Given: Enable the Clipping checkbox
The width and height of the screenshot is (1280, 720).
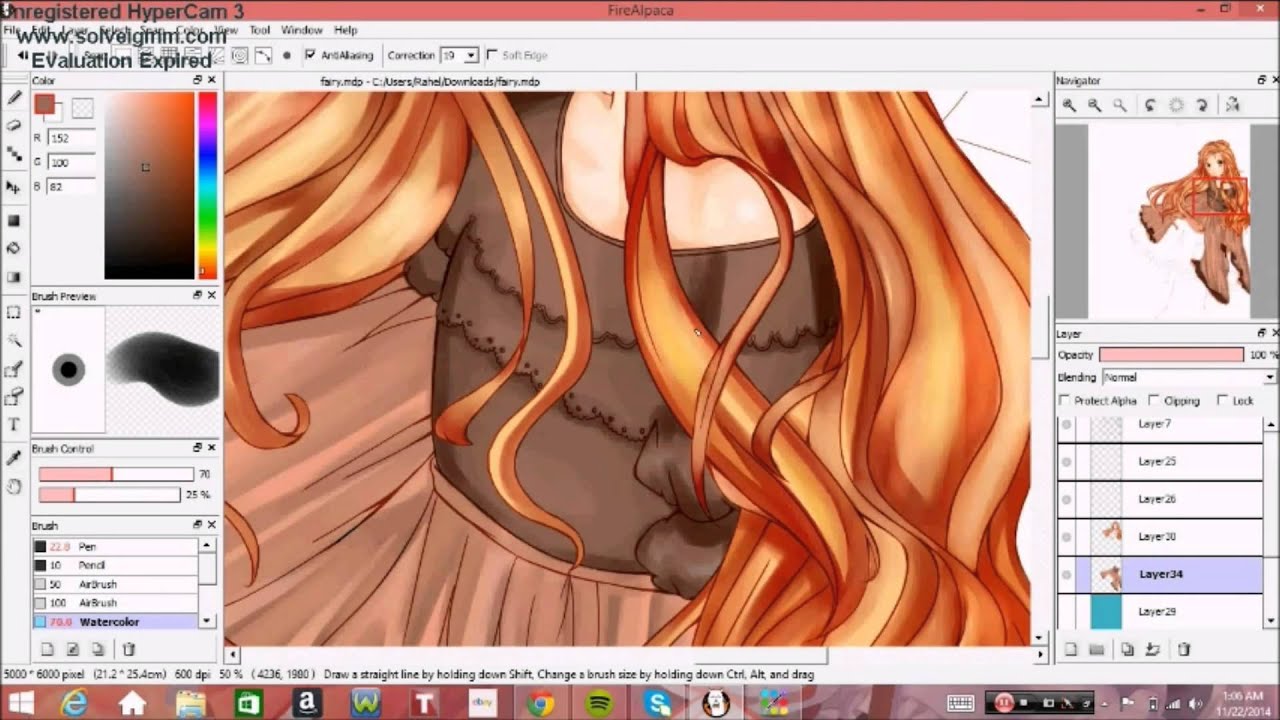Looking at the screenshot, I should [1154, 400].
